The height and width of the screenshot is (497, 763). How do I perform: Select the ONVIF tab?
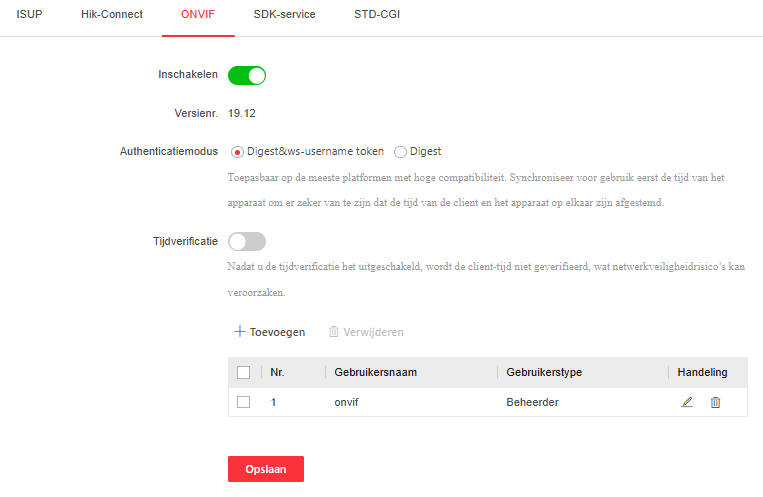[198, 15]
